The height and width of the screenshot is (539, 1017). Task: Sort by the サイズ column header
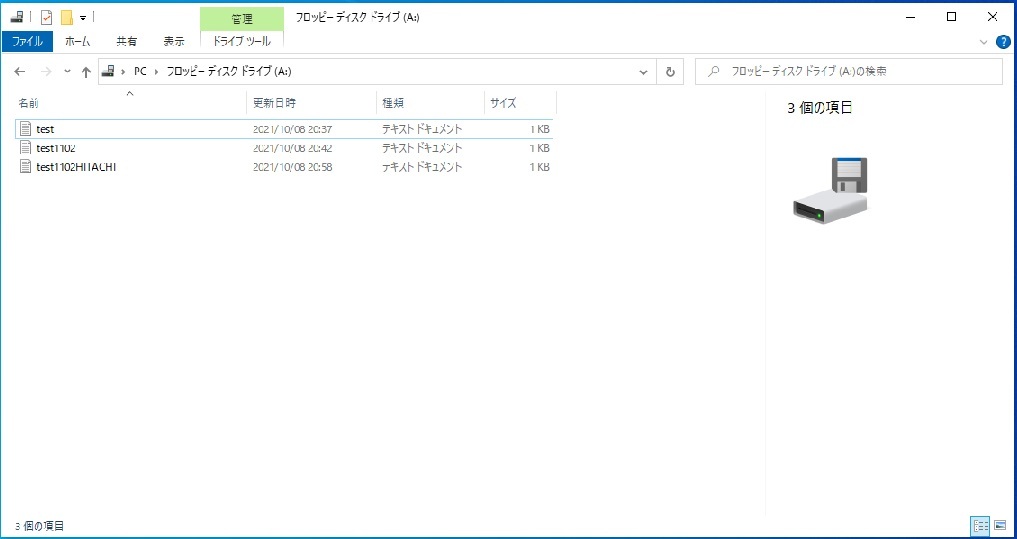(x=520, y=103)
